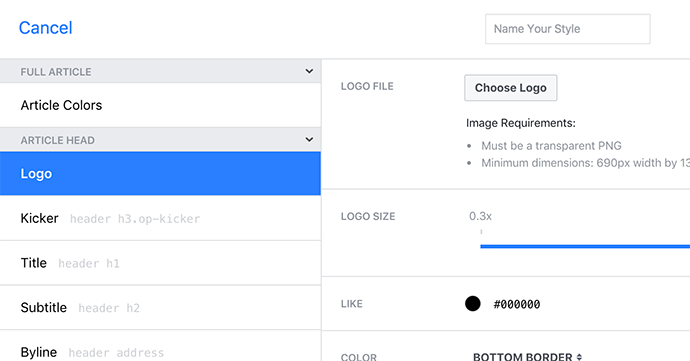Click the Full Article header label
690x361 pixels.
pos(56,72)
